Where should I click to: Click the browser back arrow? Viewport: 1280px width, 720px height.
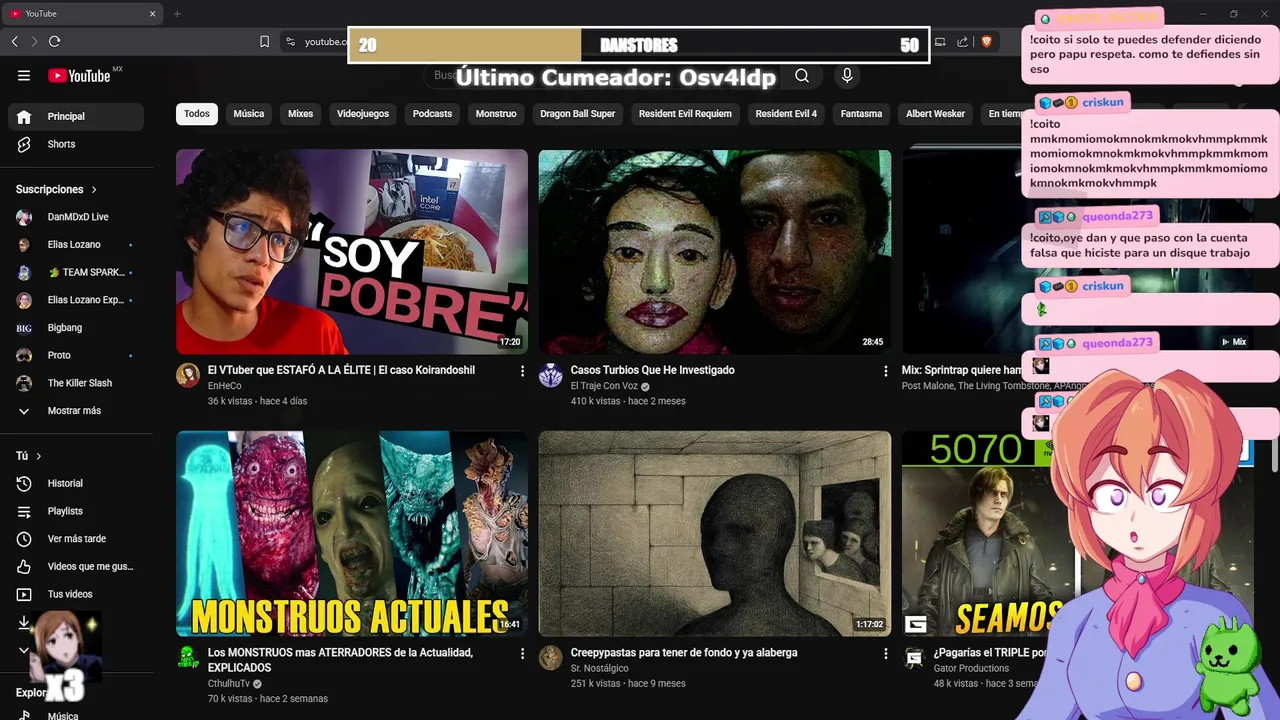(x=14, y=41)
